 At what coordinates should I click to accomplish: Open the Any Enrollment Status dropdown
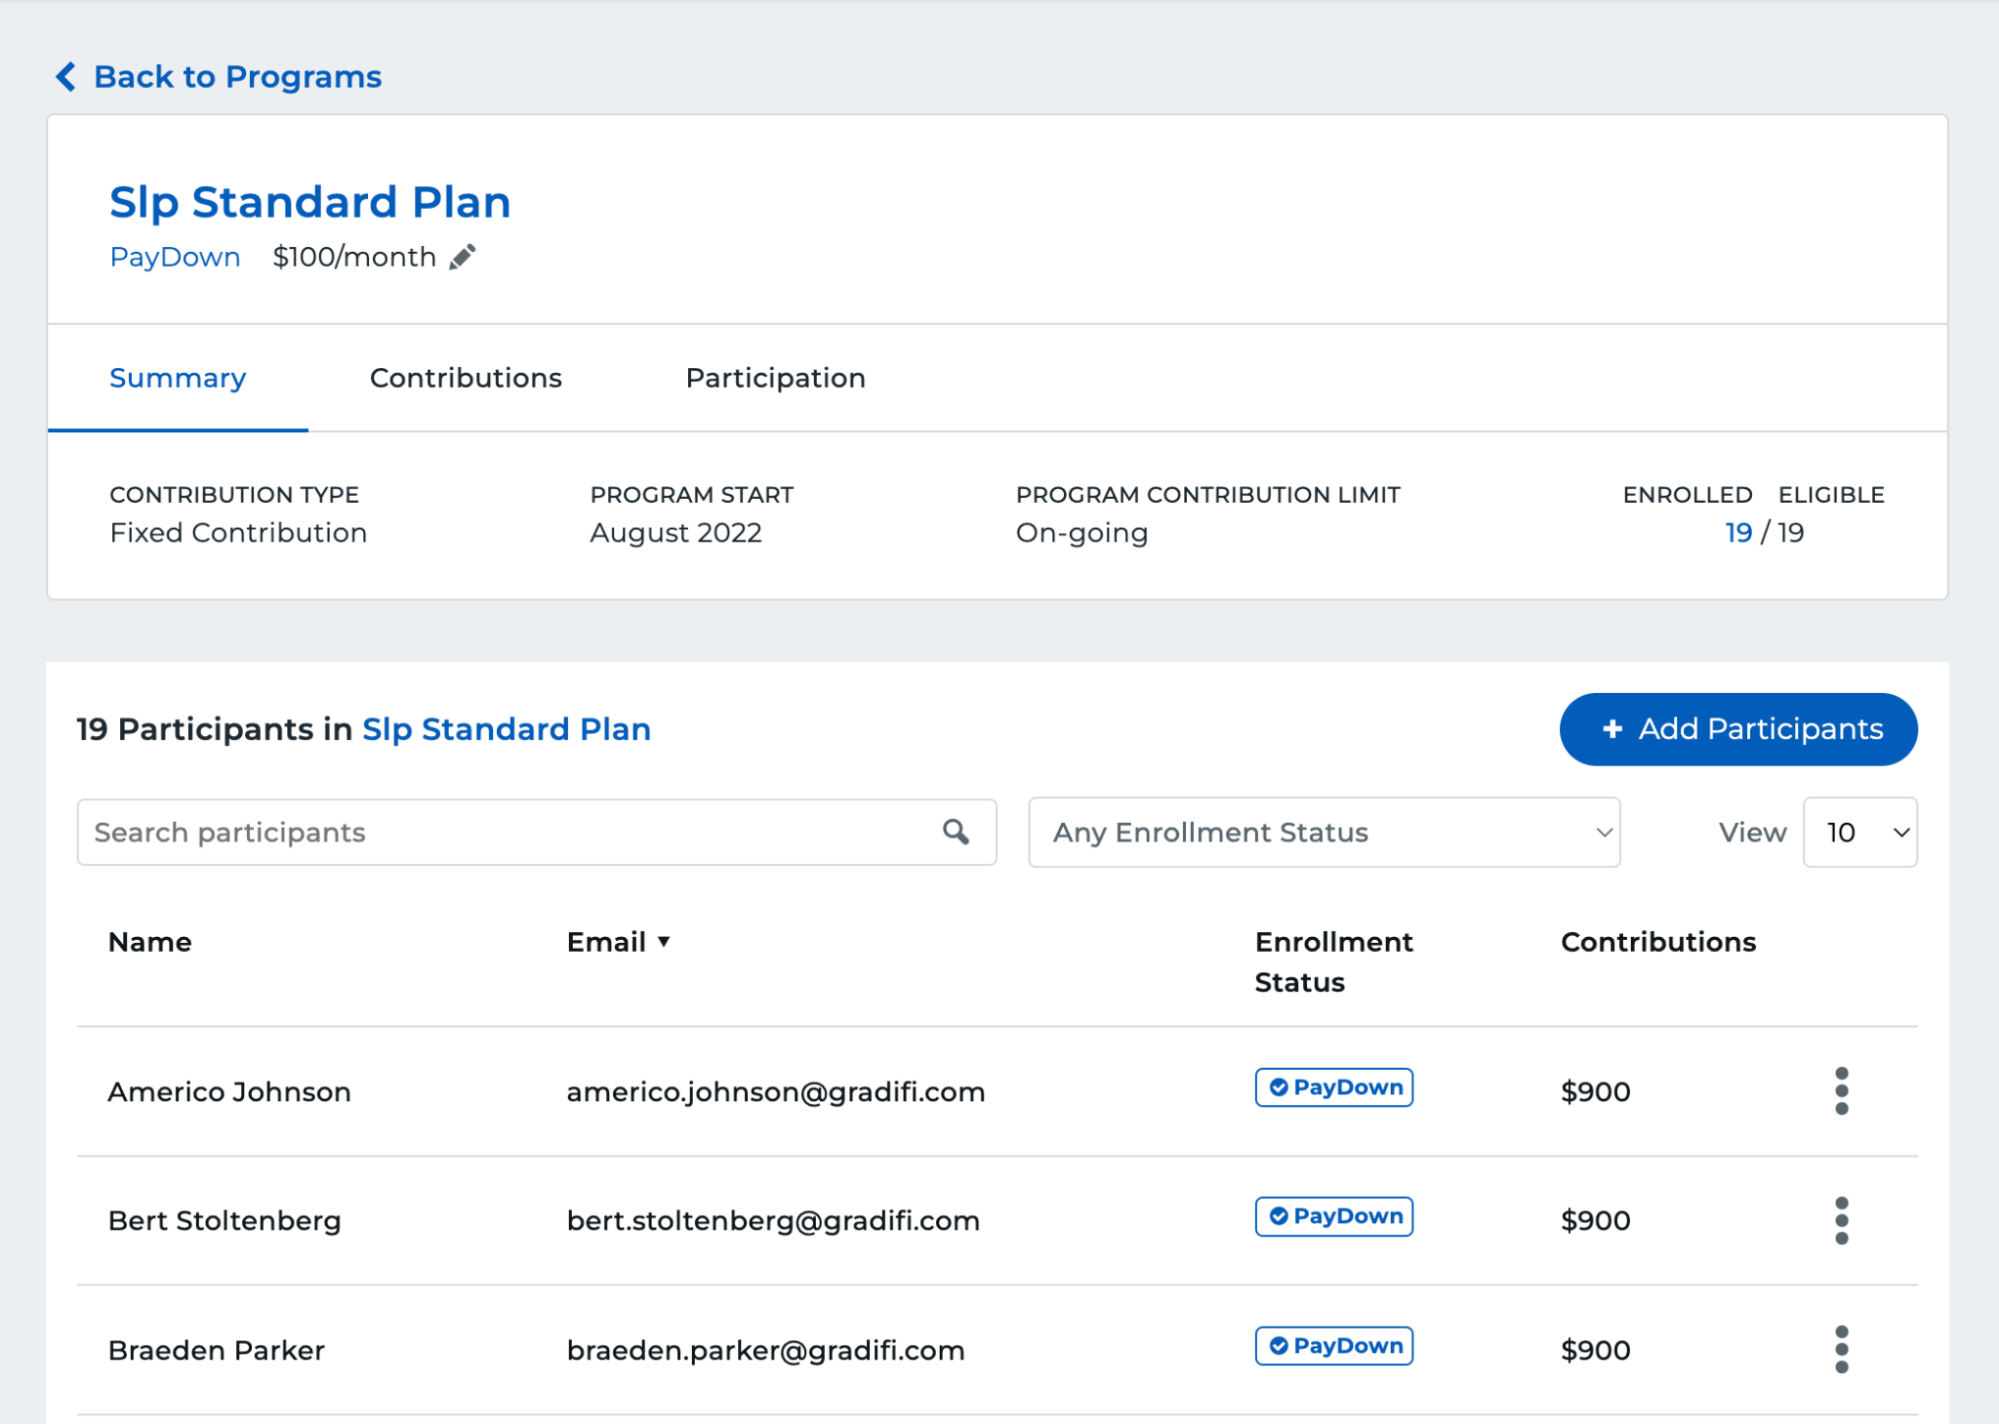(x=1324, y=832)
